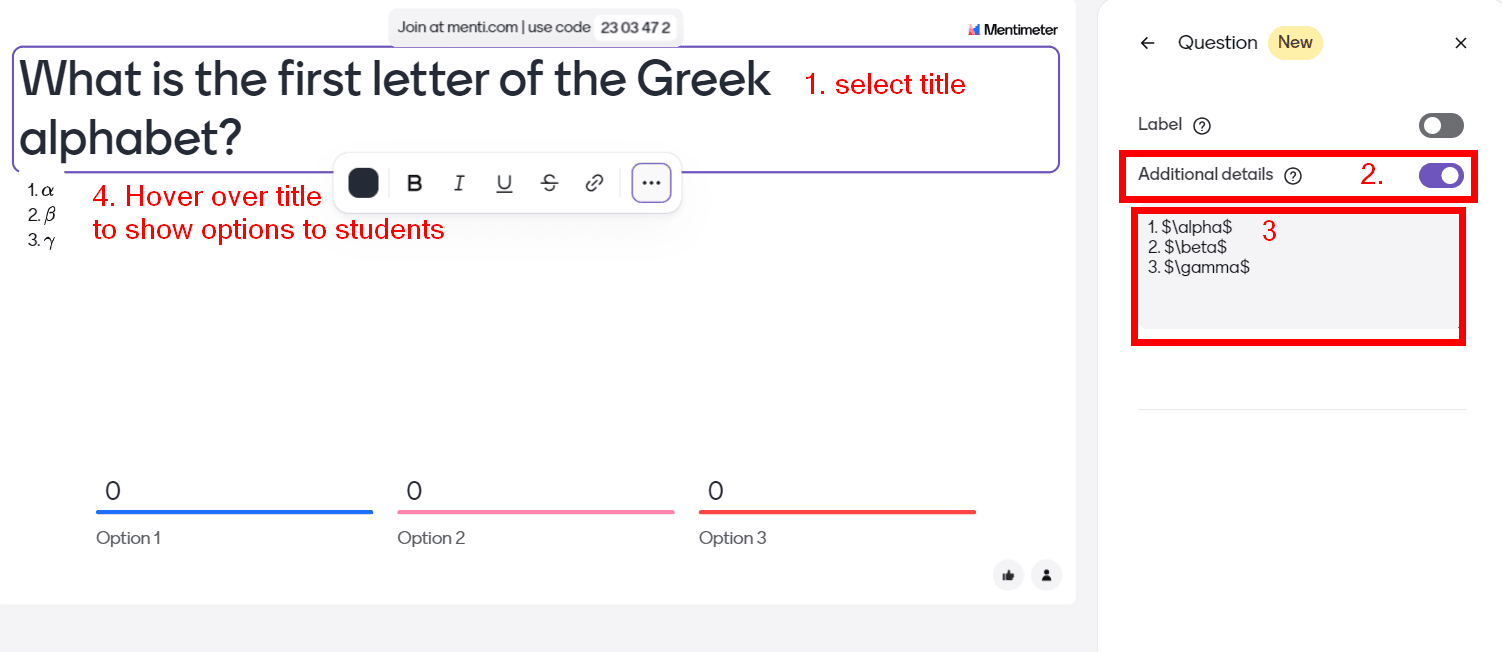
Task: Enable the Label toggle
Action: click(1441, 125)
